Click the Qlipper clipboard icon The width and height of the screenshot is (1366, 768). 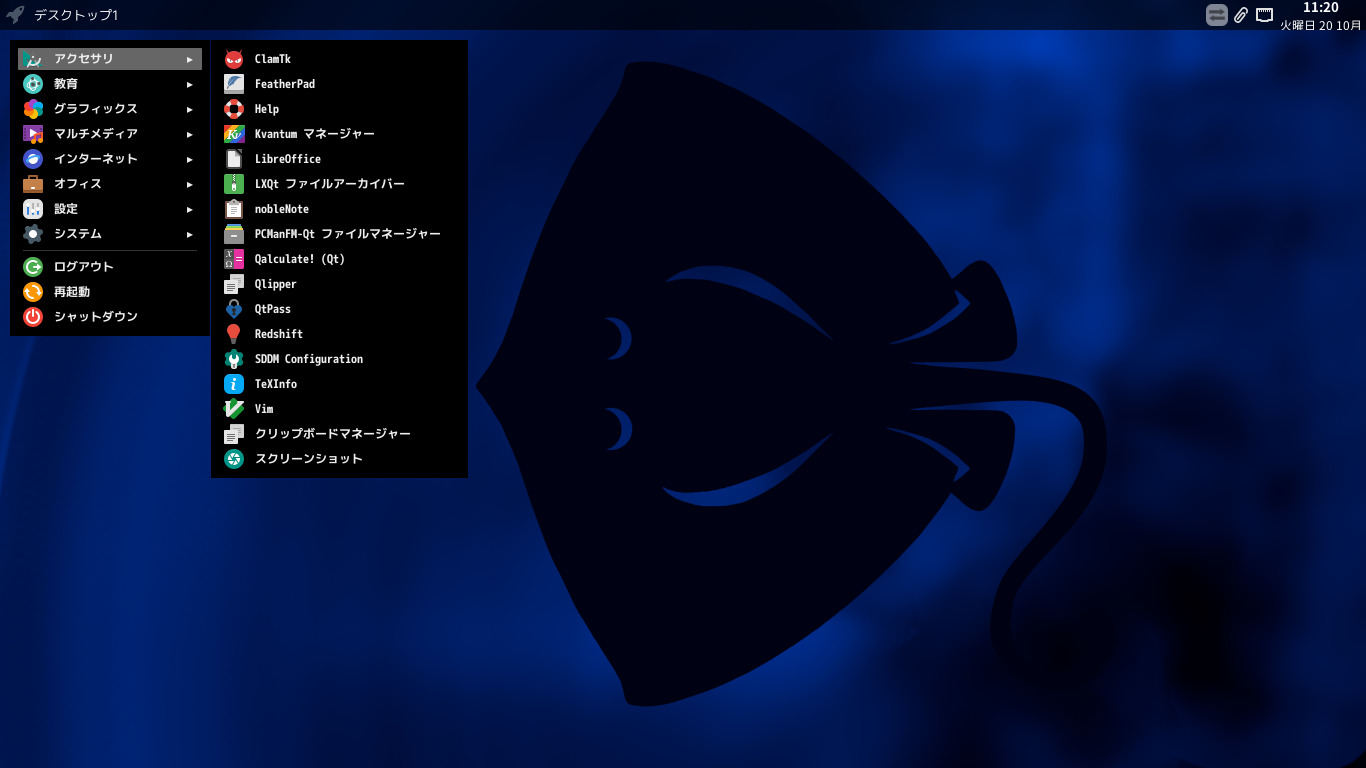(x=234, y=284)
